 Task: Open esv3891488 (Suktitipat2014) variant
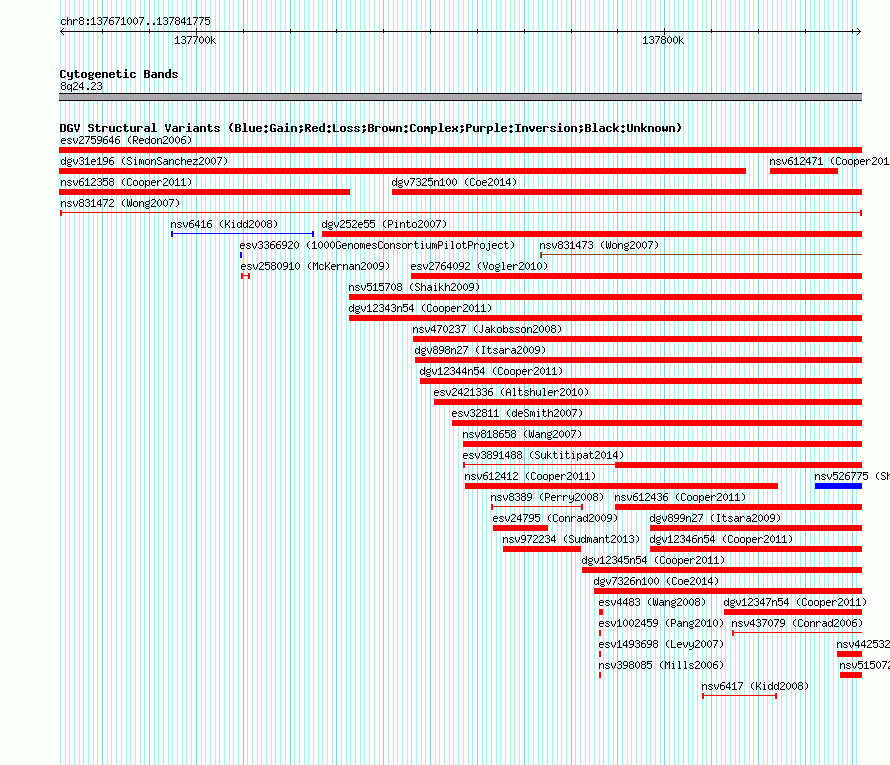click(x=543, y=455)
